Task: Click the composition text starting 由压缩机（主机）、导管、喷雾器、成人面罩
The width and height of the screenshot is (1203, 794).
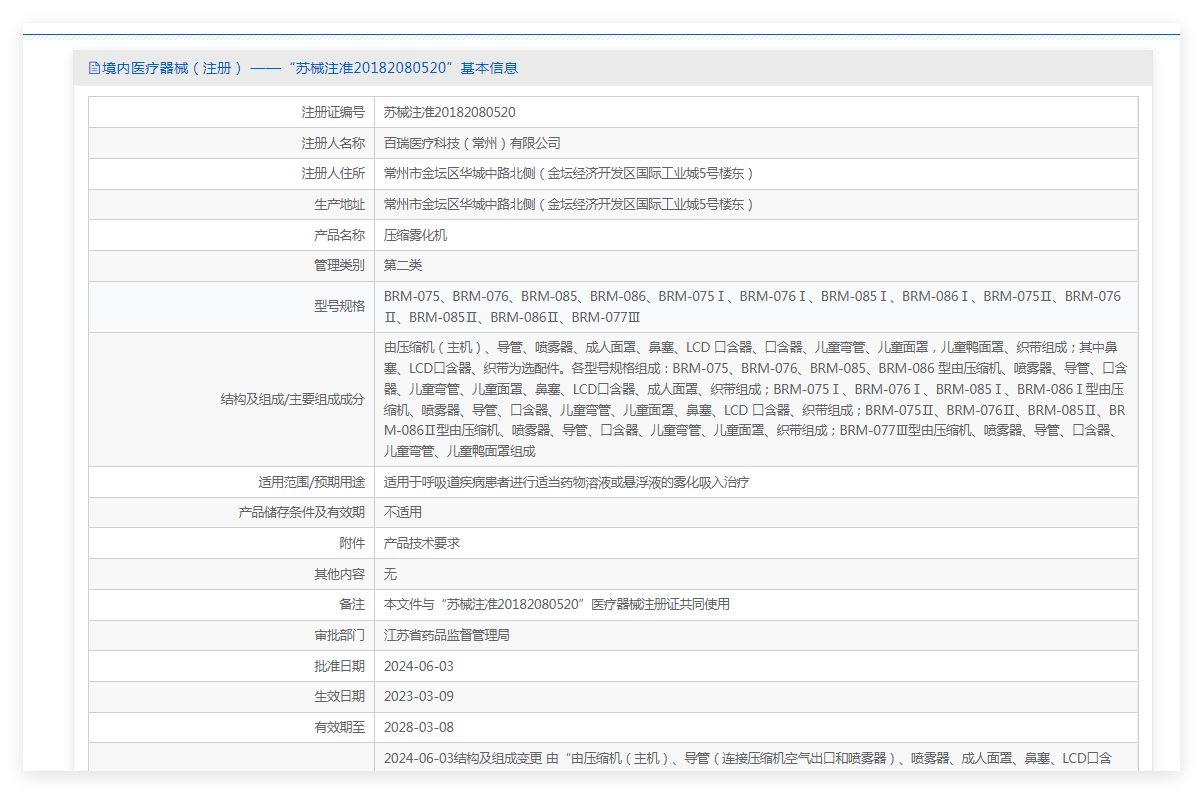Action: pos(756,400)
